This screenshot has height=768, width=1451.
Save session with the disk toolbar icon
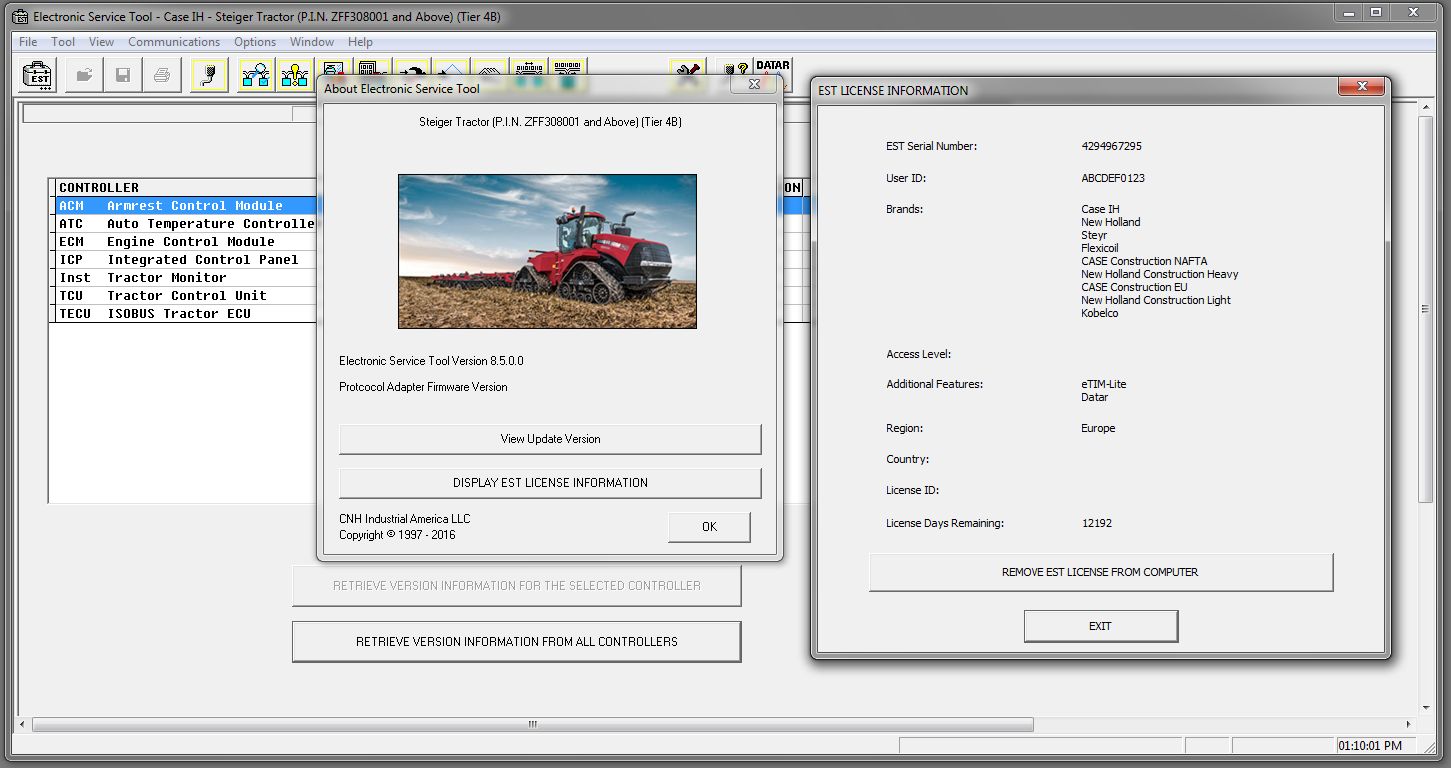pyautogui.click(x=122, y=75)
